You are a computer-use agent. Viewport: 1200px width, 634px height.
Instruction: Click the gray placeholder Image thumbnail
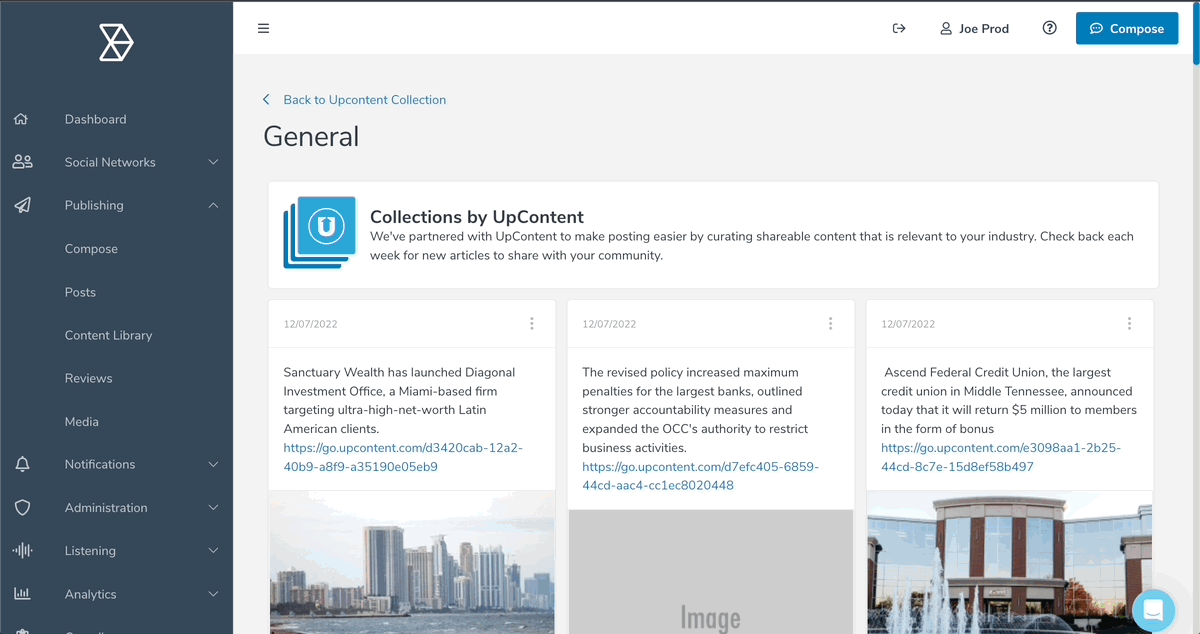point(711,572)
